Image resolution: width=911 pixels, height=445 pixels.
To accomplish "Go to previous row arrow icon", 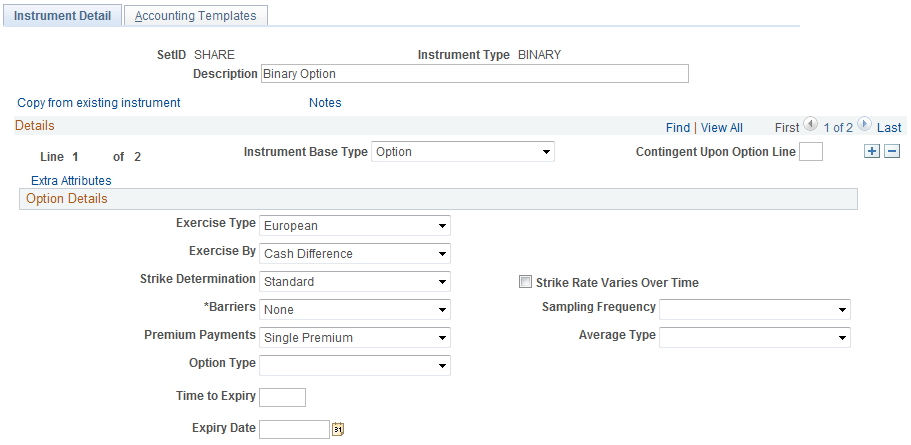I will 811,126.
